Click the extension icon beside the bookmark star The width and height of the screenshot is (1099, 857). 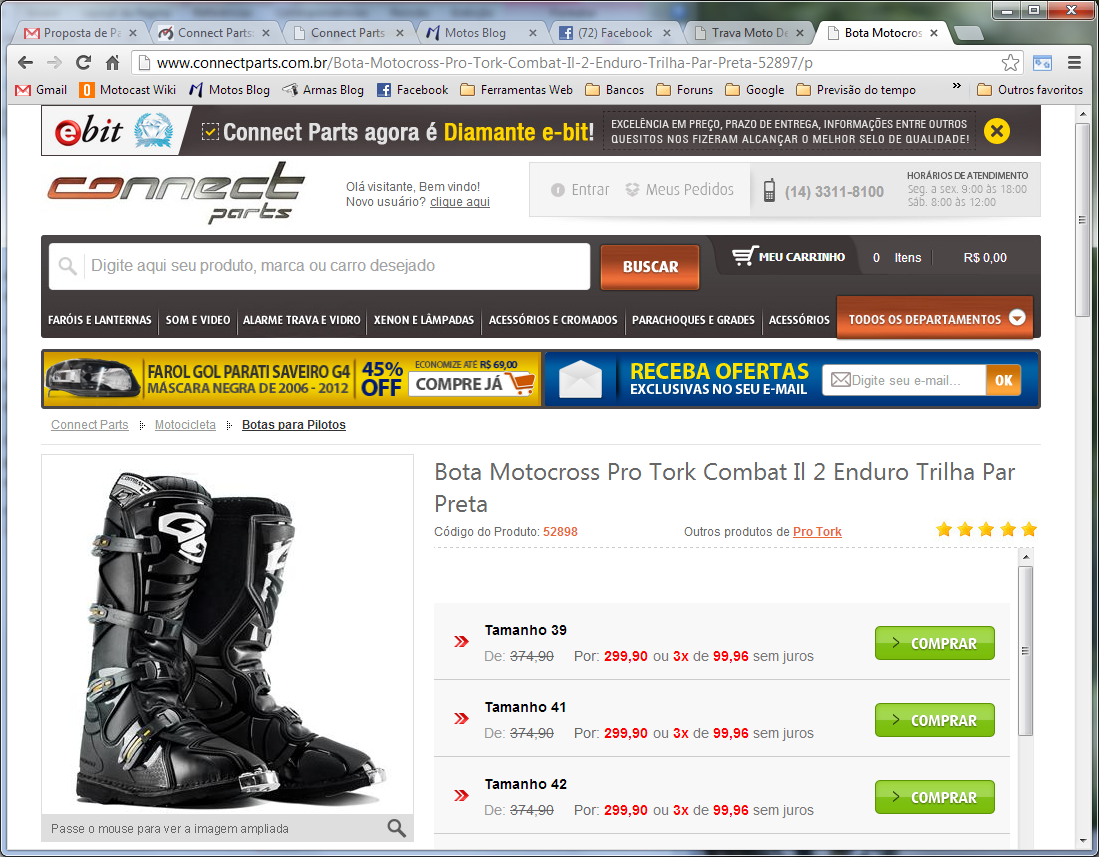point(1042,62)
